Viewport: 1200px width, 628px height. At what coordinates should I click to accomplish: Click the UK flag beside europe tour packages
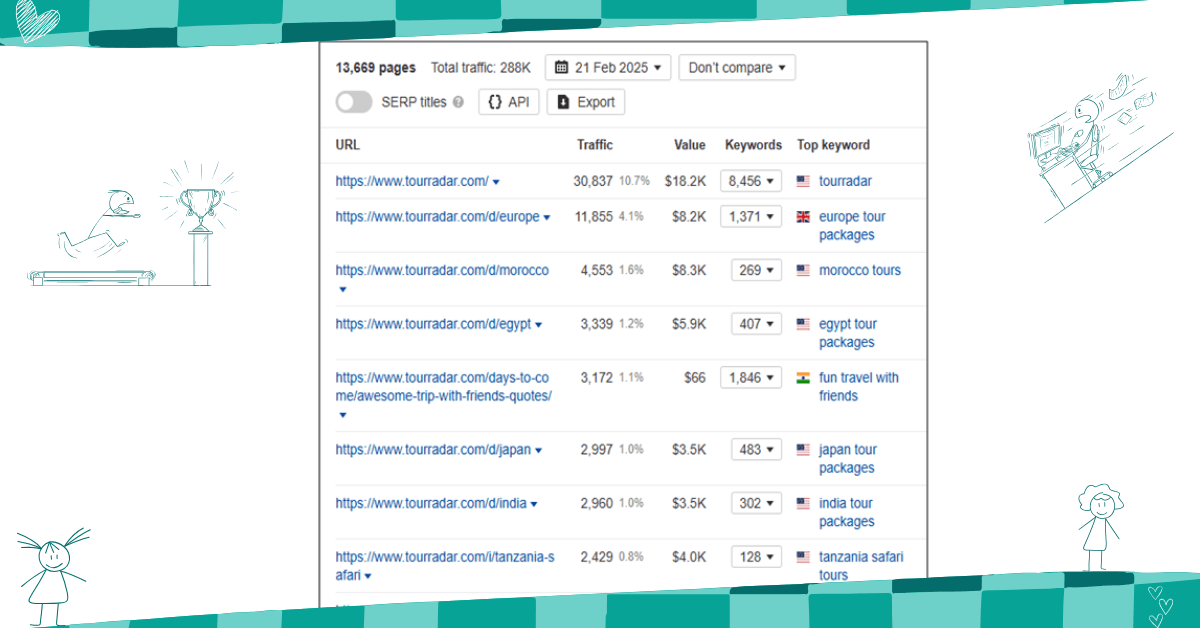(x=803, y=217)
